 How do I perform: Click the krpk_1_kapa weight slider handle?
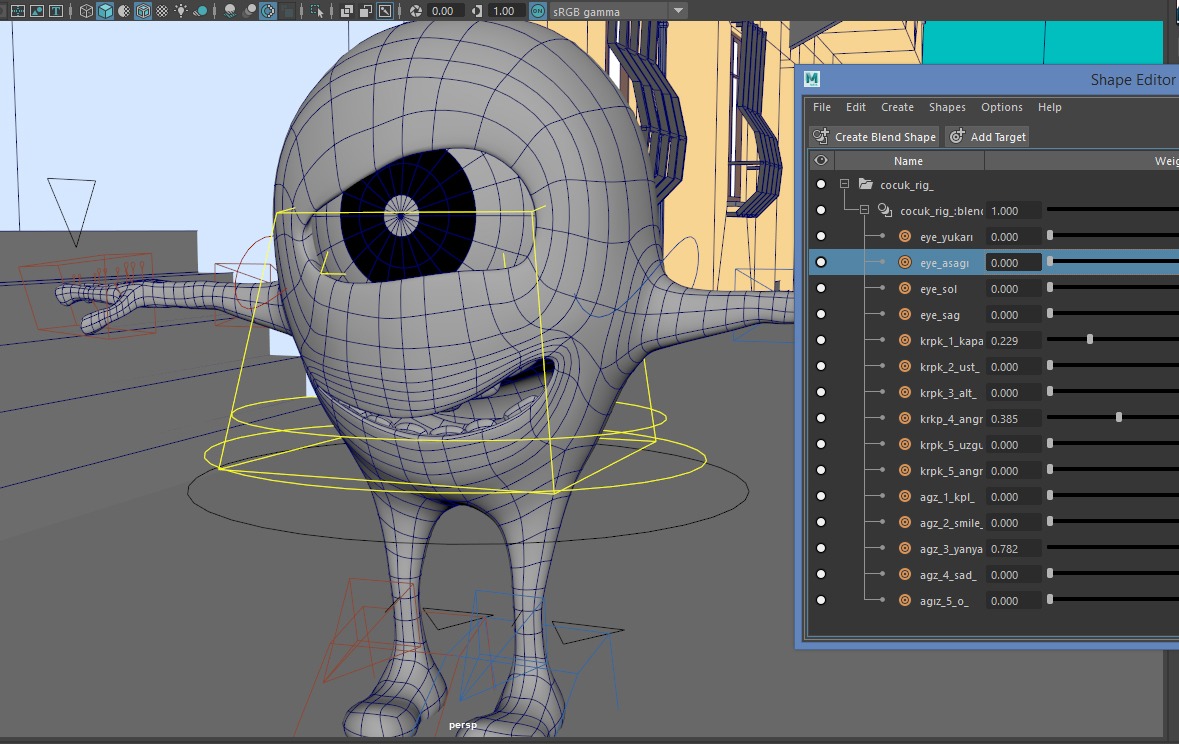1090,341
